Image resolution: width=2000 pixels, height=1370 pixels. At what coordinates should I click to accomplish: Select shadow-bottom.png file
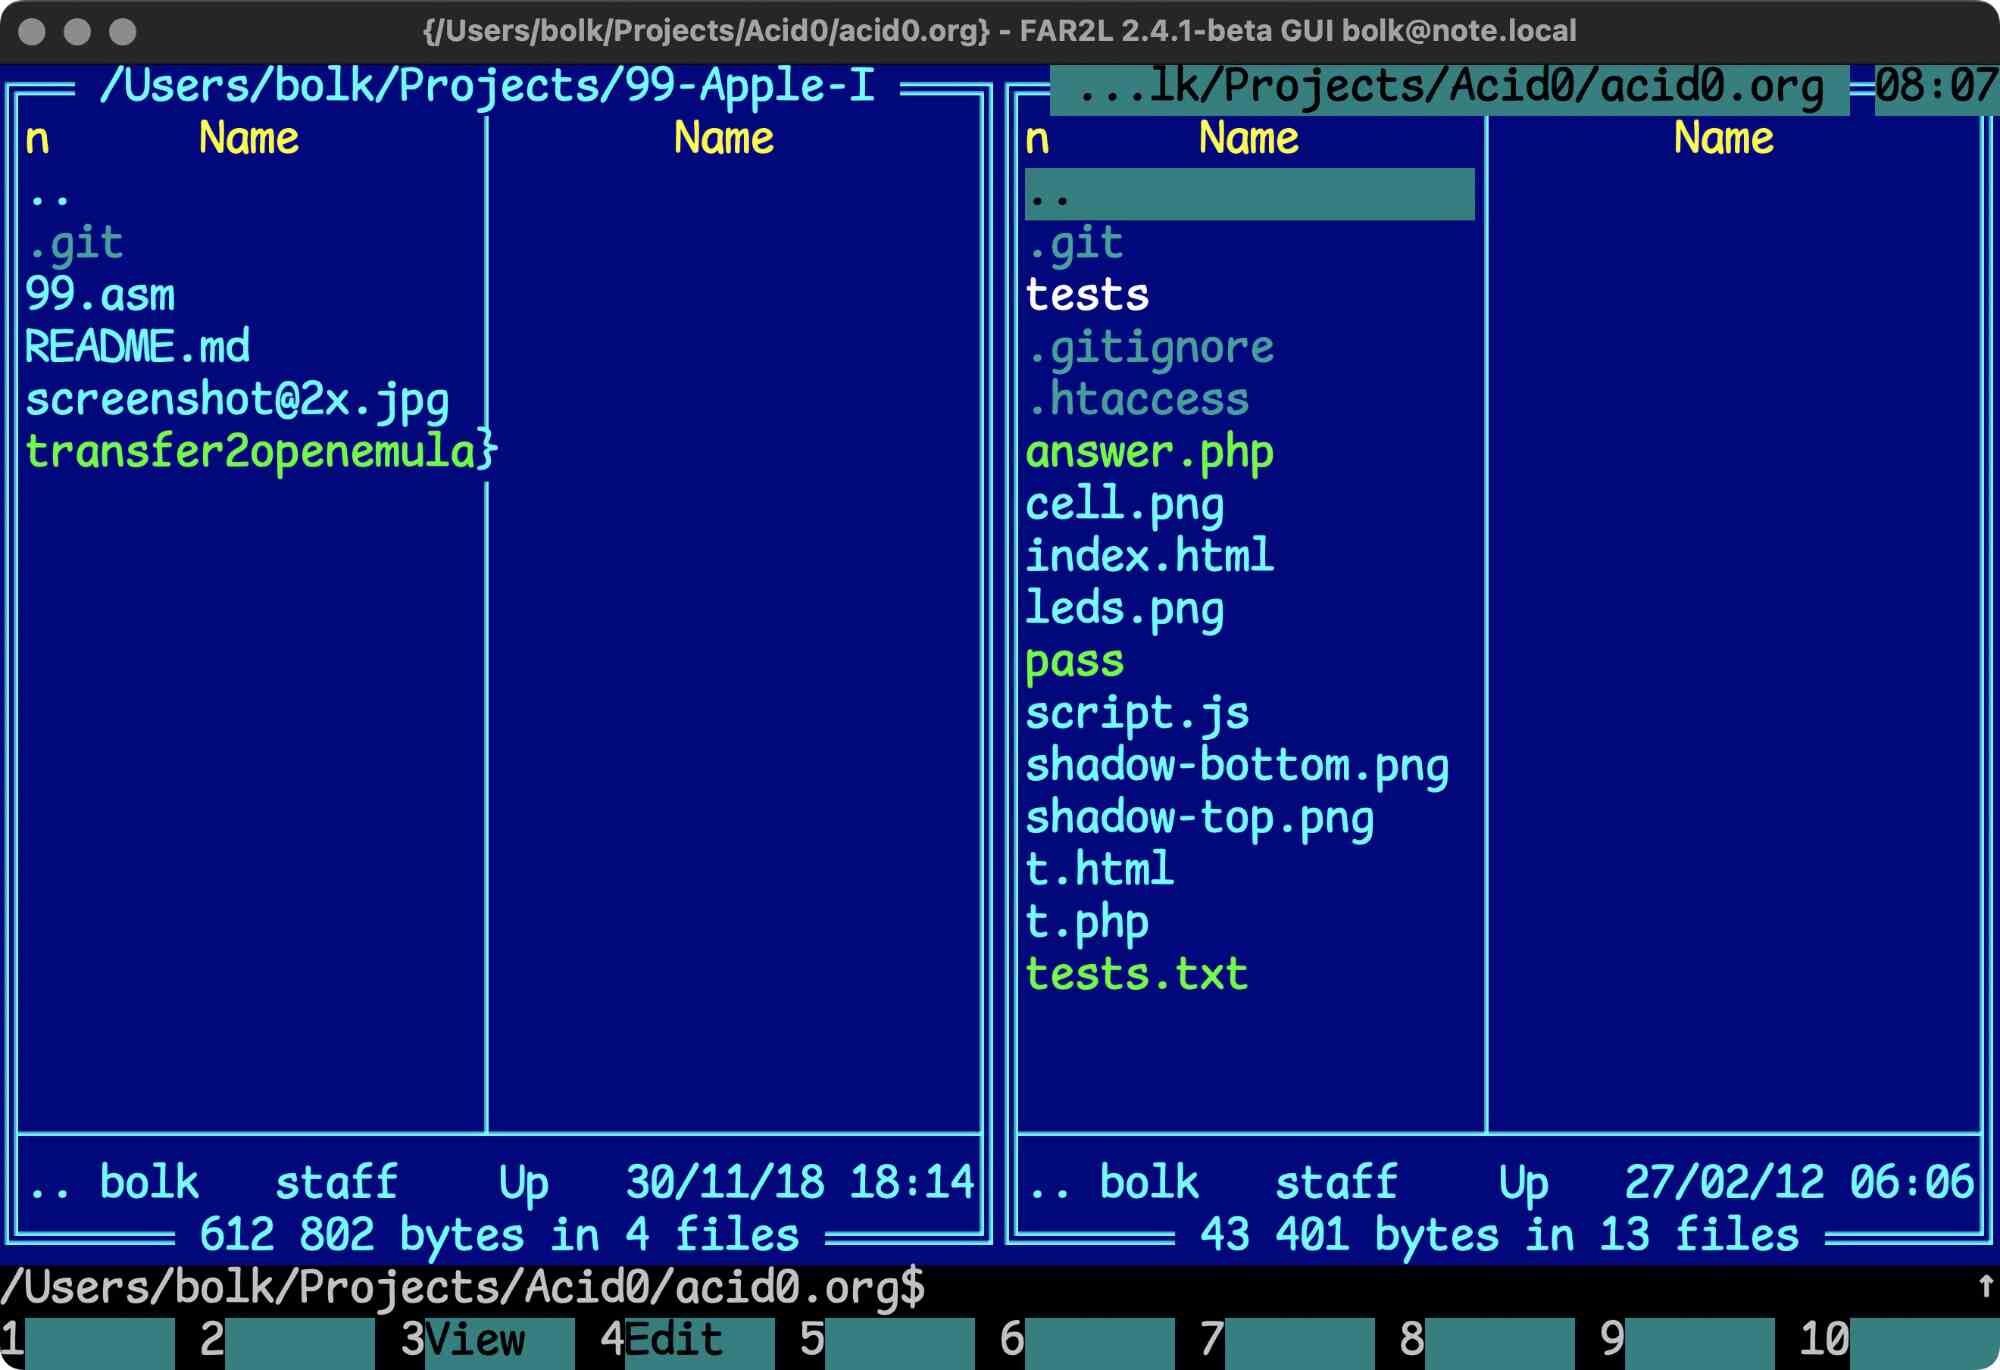(x=1237, y=765)
